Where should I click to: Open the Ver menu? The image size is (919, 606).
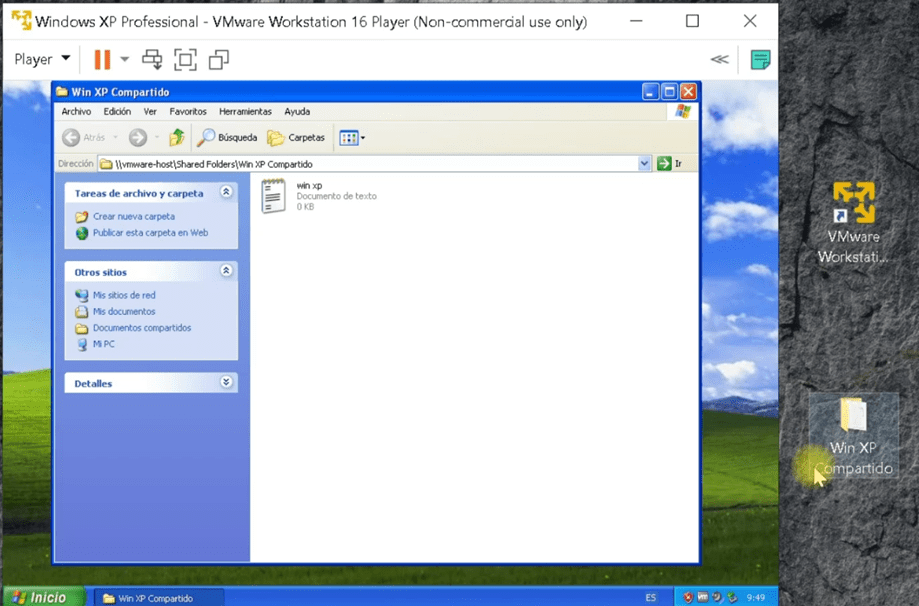pos(150,111)
